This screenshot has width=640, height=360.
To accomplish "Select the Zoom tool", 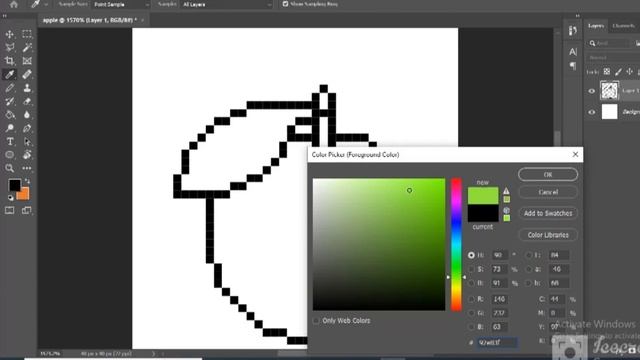I will tap(9, 168).
